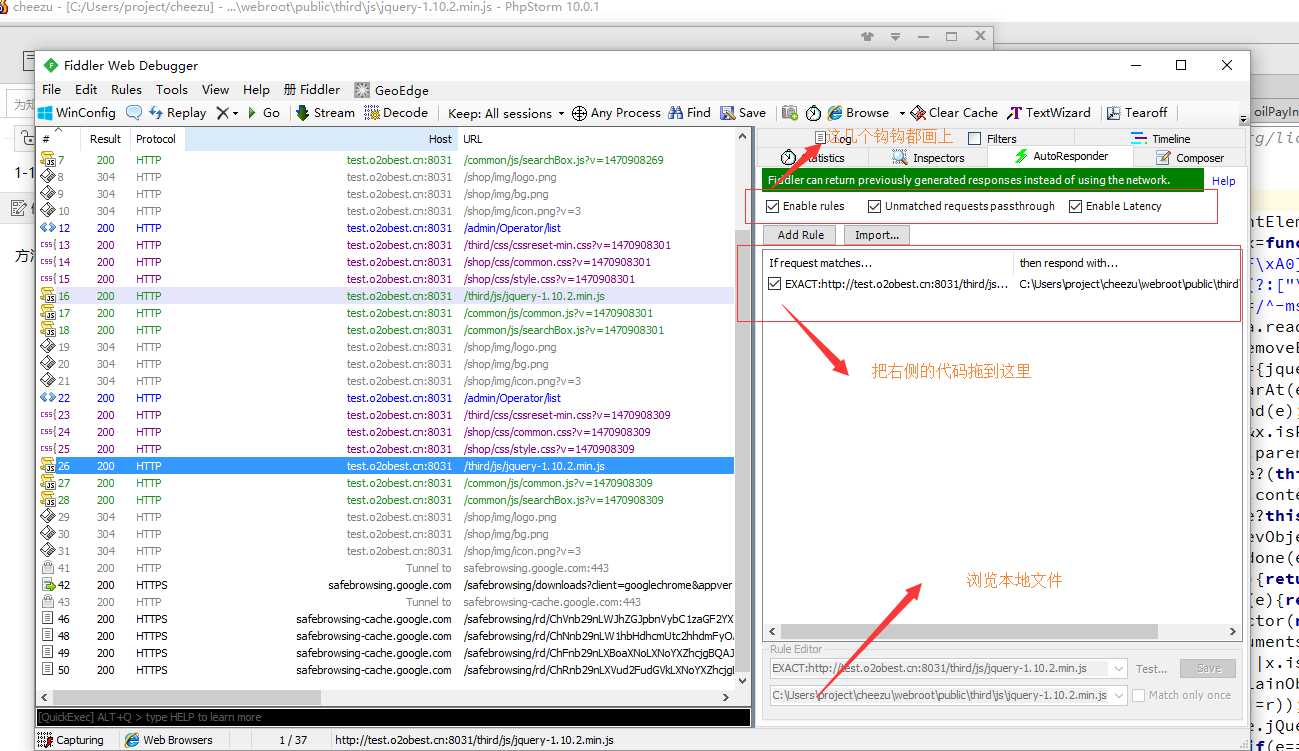Click the Add Rule button
This screenshot has height=751, width=1299.
[801, 235]
